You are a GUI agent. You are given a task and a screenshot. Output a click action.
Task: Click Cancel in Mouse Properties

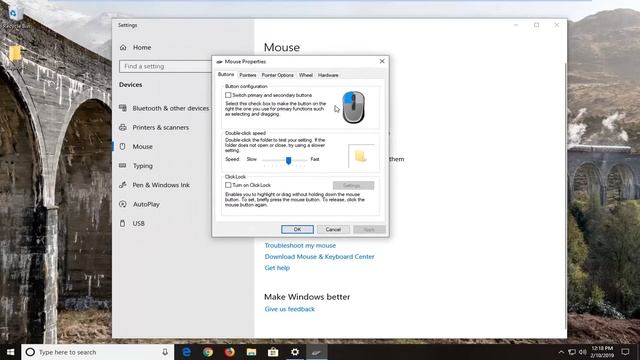[x=333, y=229]
